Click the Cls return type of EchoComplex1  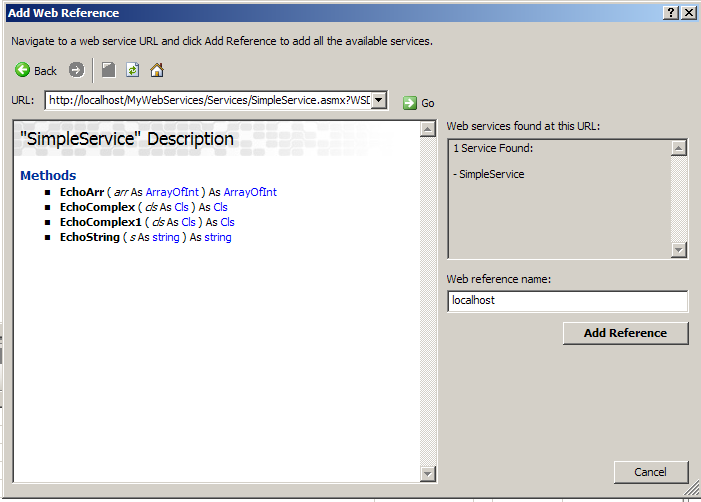pos(227,222)
